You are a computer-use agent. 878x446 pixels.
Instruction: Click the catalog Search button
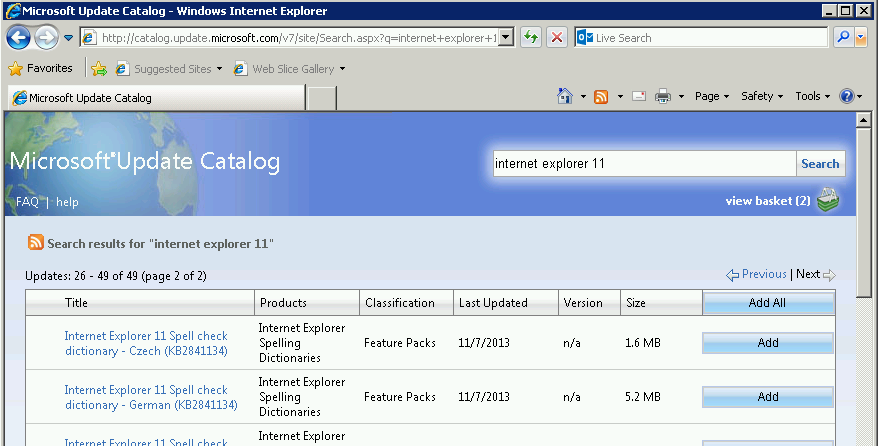pos(820,163)
